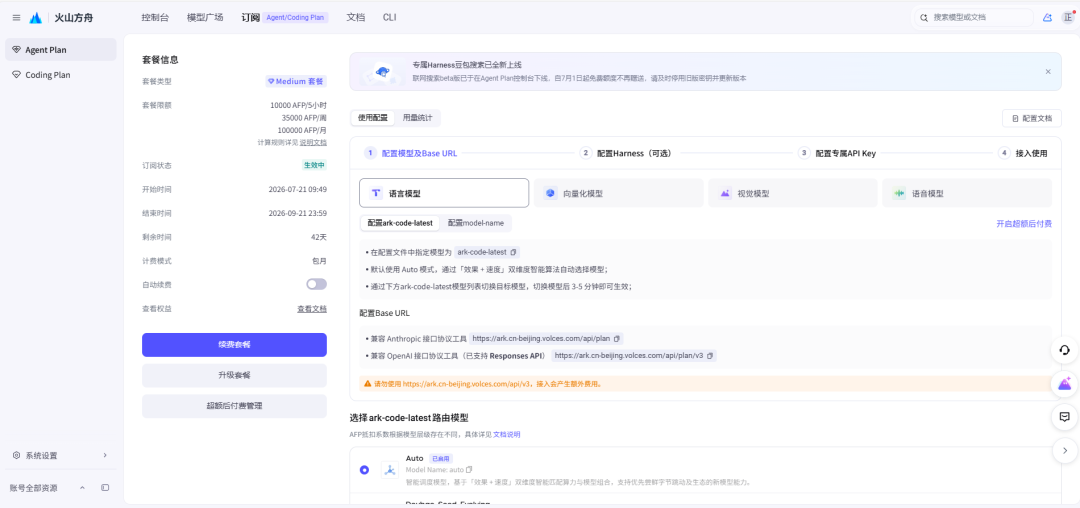Open the 配置文档 button

(1032, 118)
